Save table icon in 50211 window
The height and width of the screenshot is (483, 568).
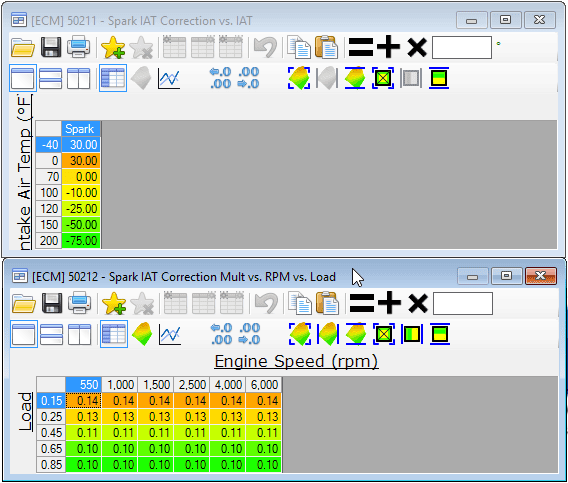tap(51, 47)
